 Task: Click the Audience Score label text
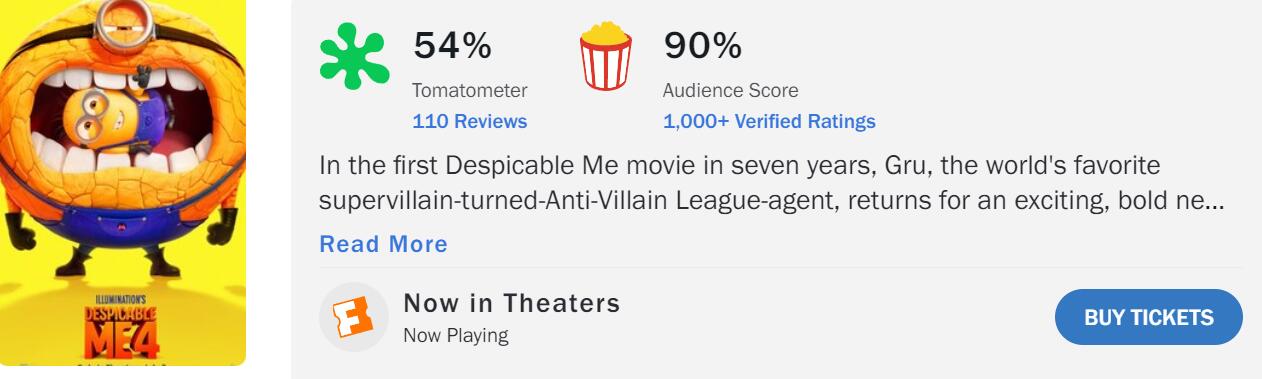[731, 91]
